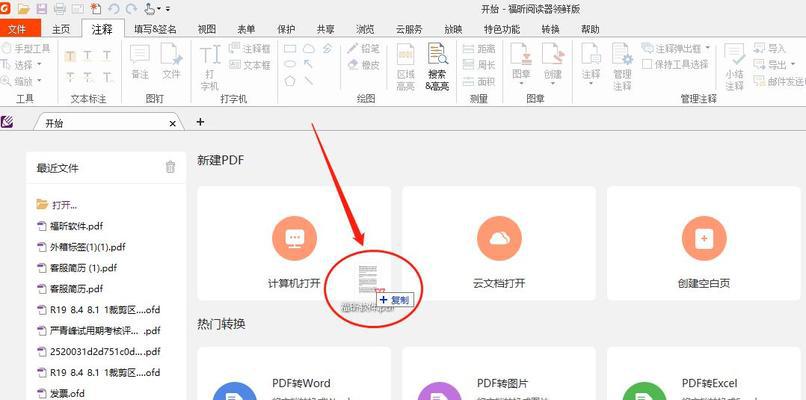
Task: Select the 注释框 callout tool
Action: click(x=249, y=48)
